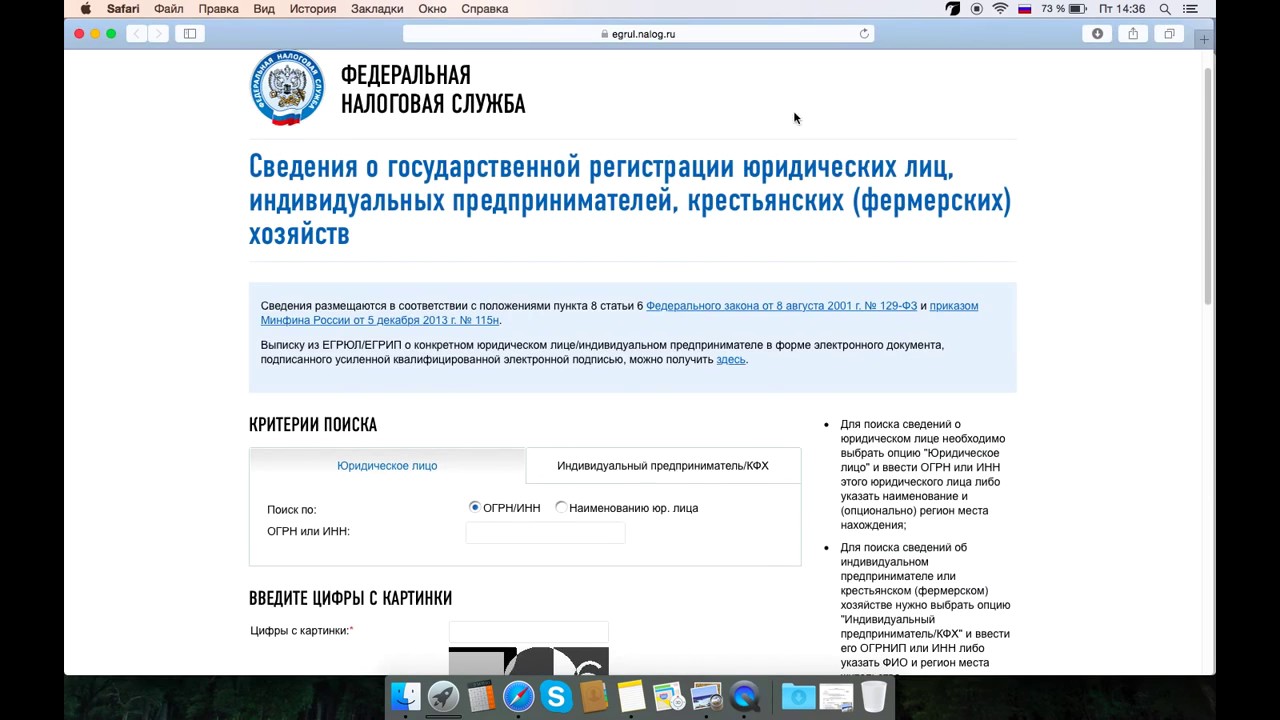
Task: Go forward with Safari's forward arrow
Action: pyautogui.click(x=158, y=34)
